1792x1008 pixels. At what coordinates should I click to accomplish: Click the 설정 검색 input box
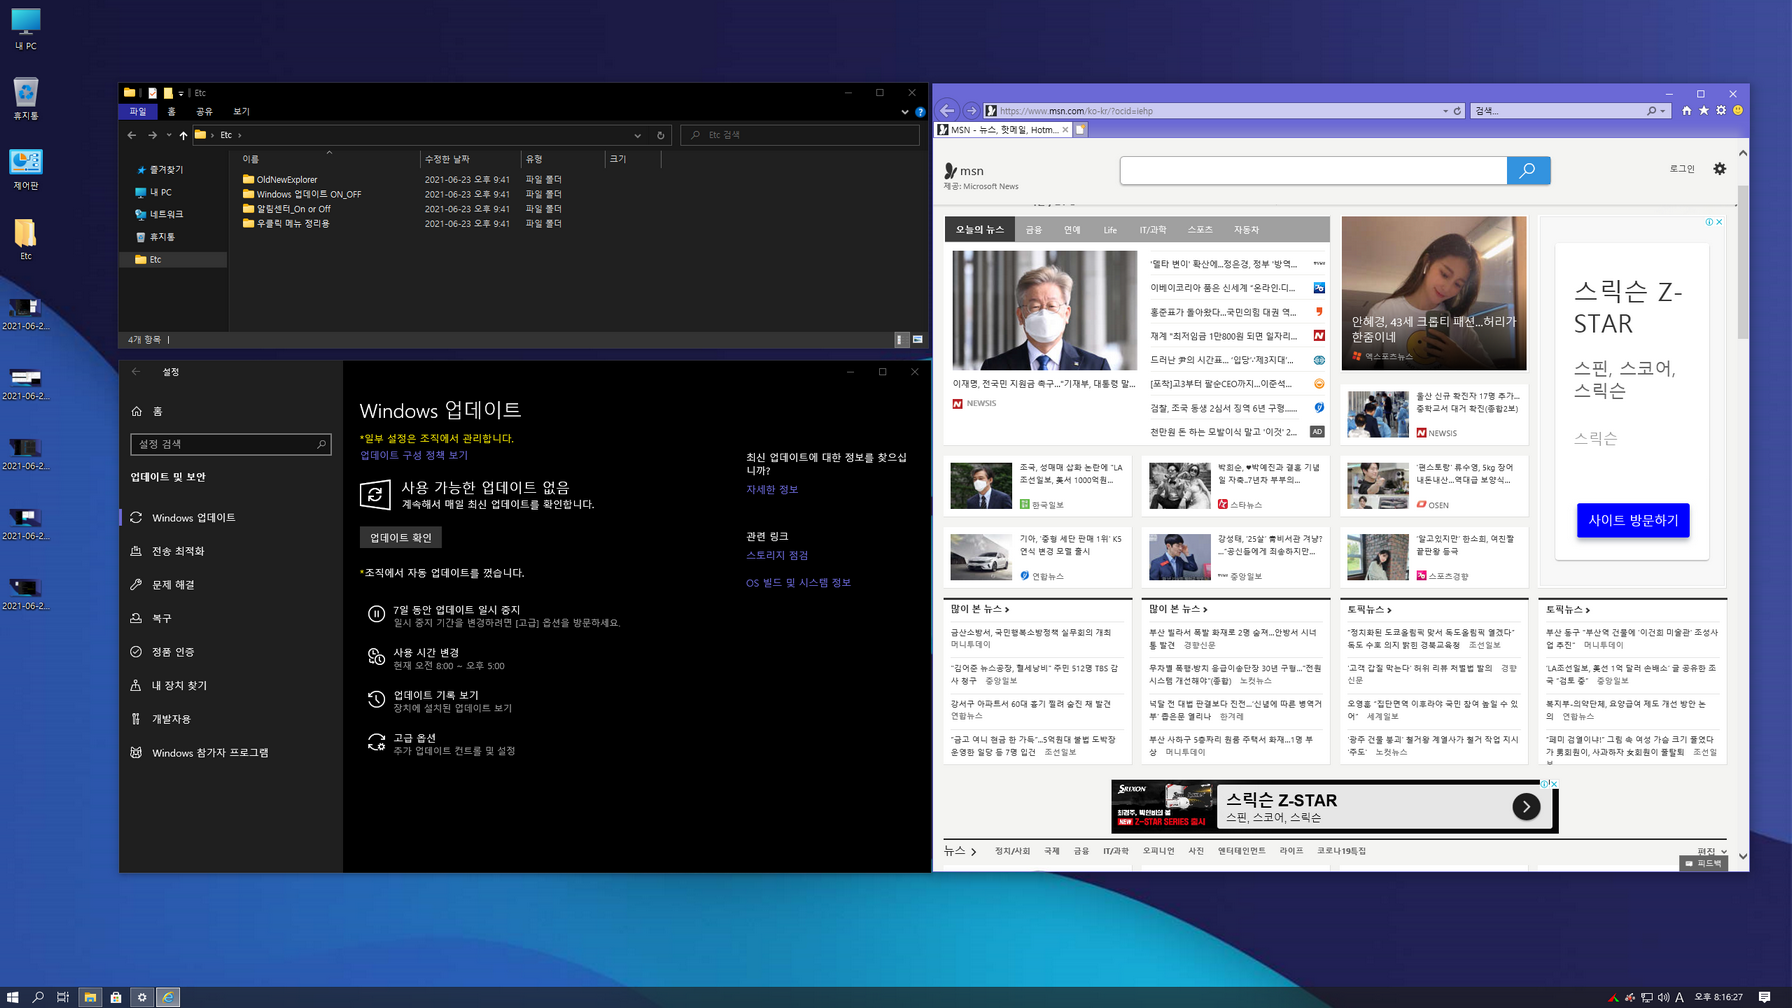click(230, 444)
